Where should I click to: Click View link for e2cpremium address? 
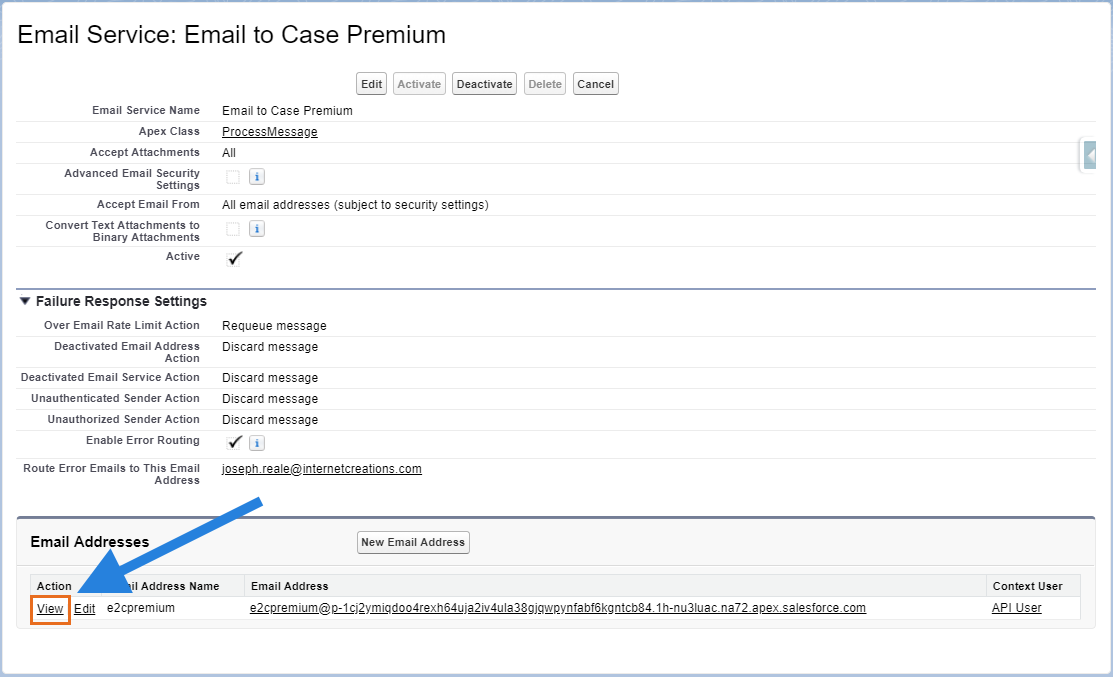pos(50,609)
